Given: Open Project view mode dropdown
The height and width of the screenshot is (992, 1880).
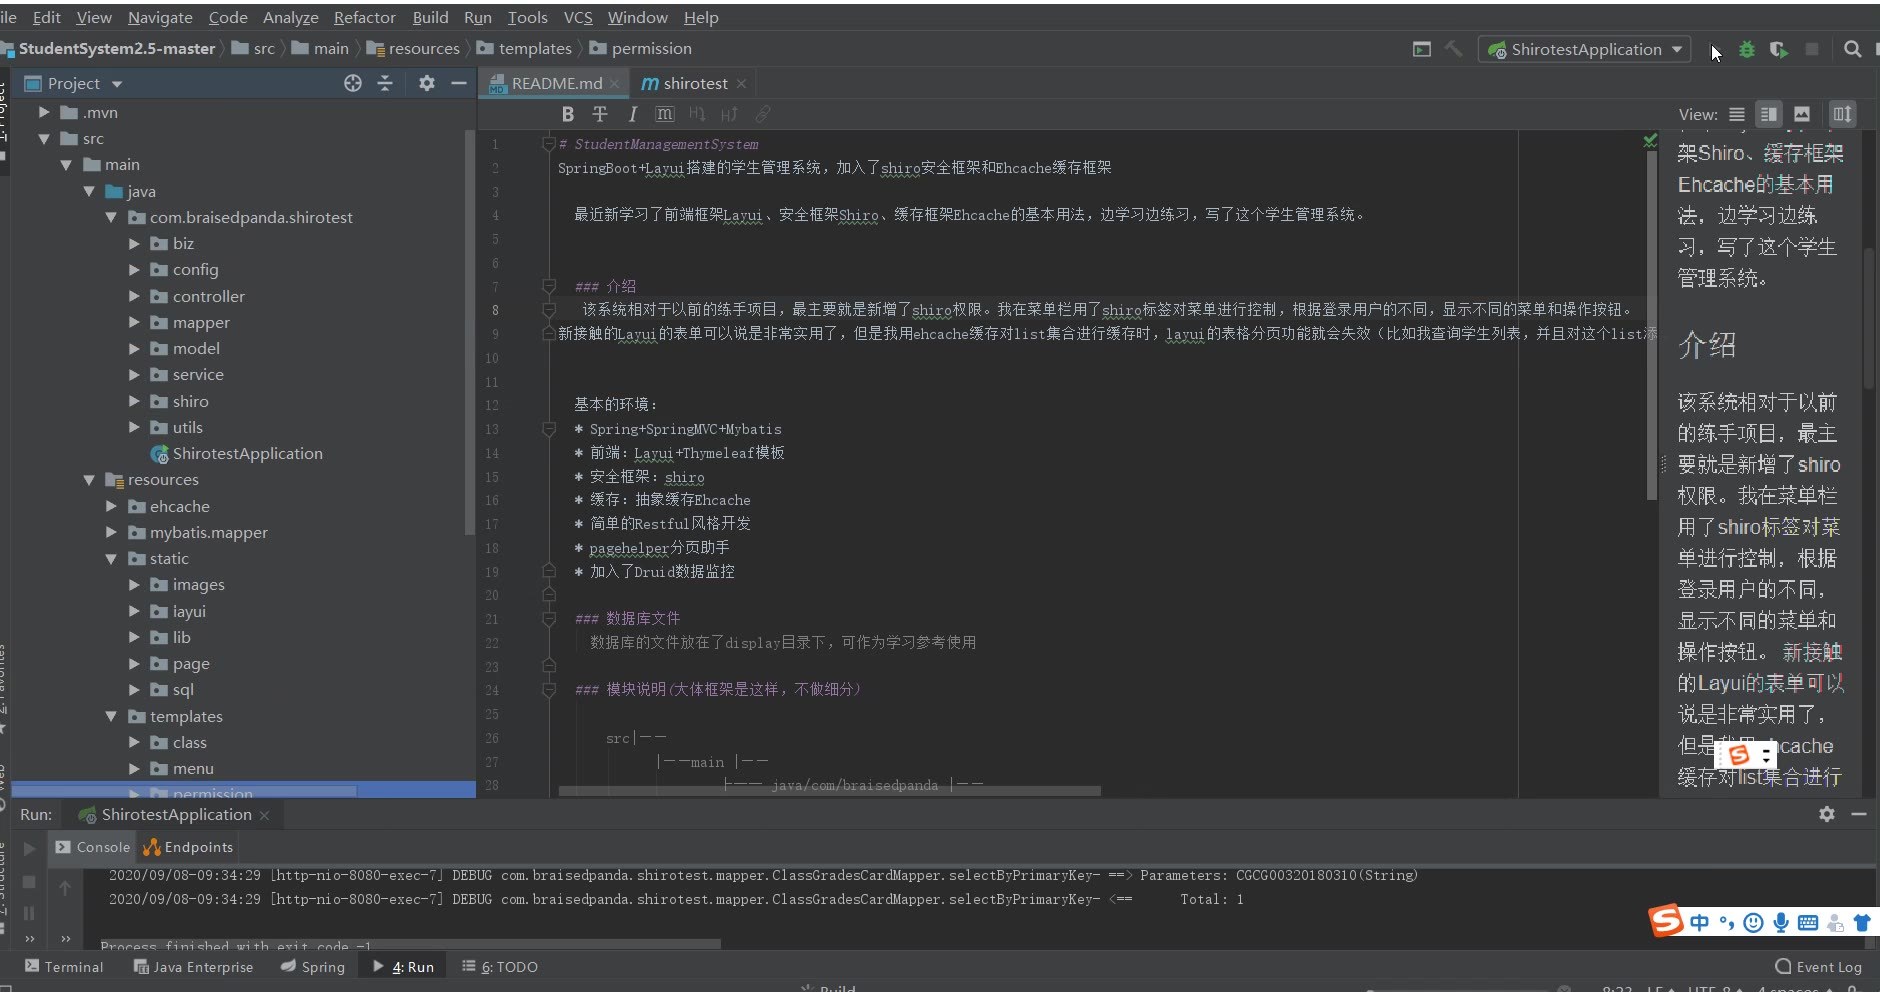Looking at the screenshot, I should pos(117,84).
